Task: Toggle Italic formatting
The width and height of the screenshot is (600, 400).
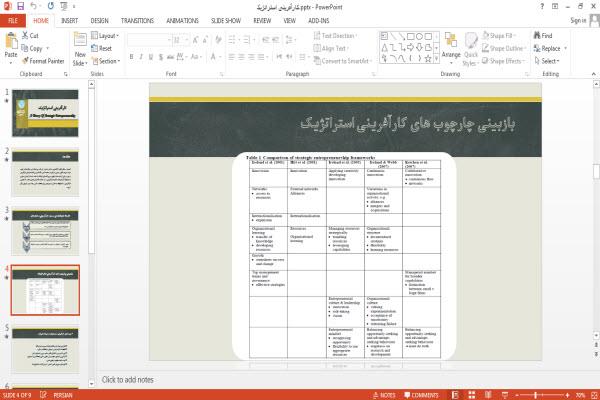Action: pyautogui.click(x=141, y=57)
